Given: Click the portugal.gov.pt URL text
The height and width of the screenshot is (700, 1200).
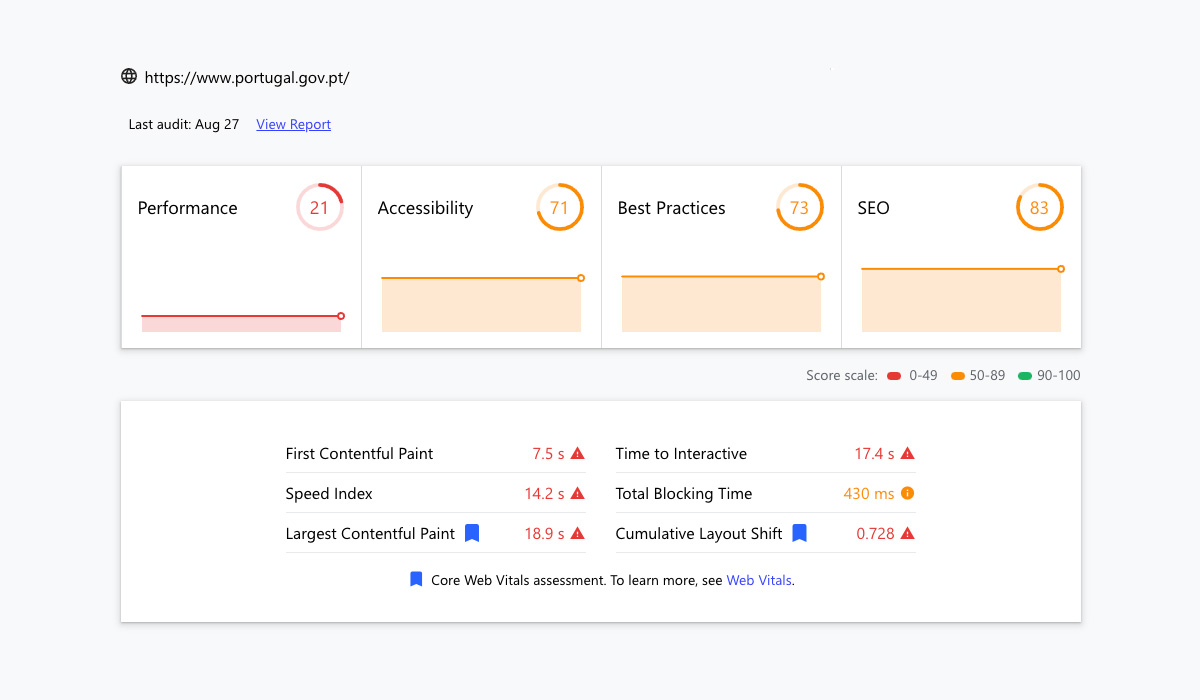Looking at the screenshot, I should pos(247,77).
